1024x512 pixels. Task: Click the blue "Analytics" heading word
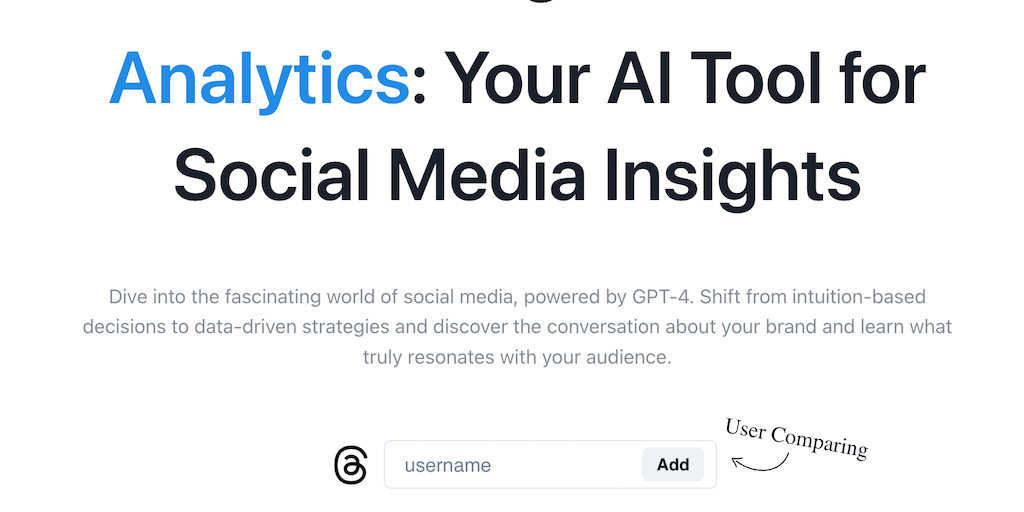pos(259,79)
